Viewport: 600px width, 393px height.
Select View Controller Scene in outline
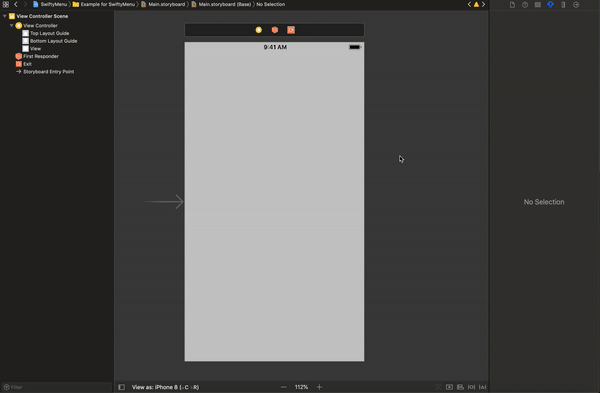click(x=38, y=16)
